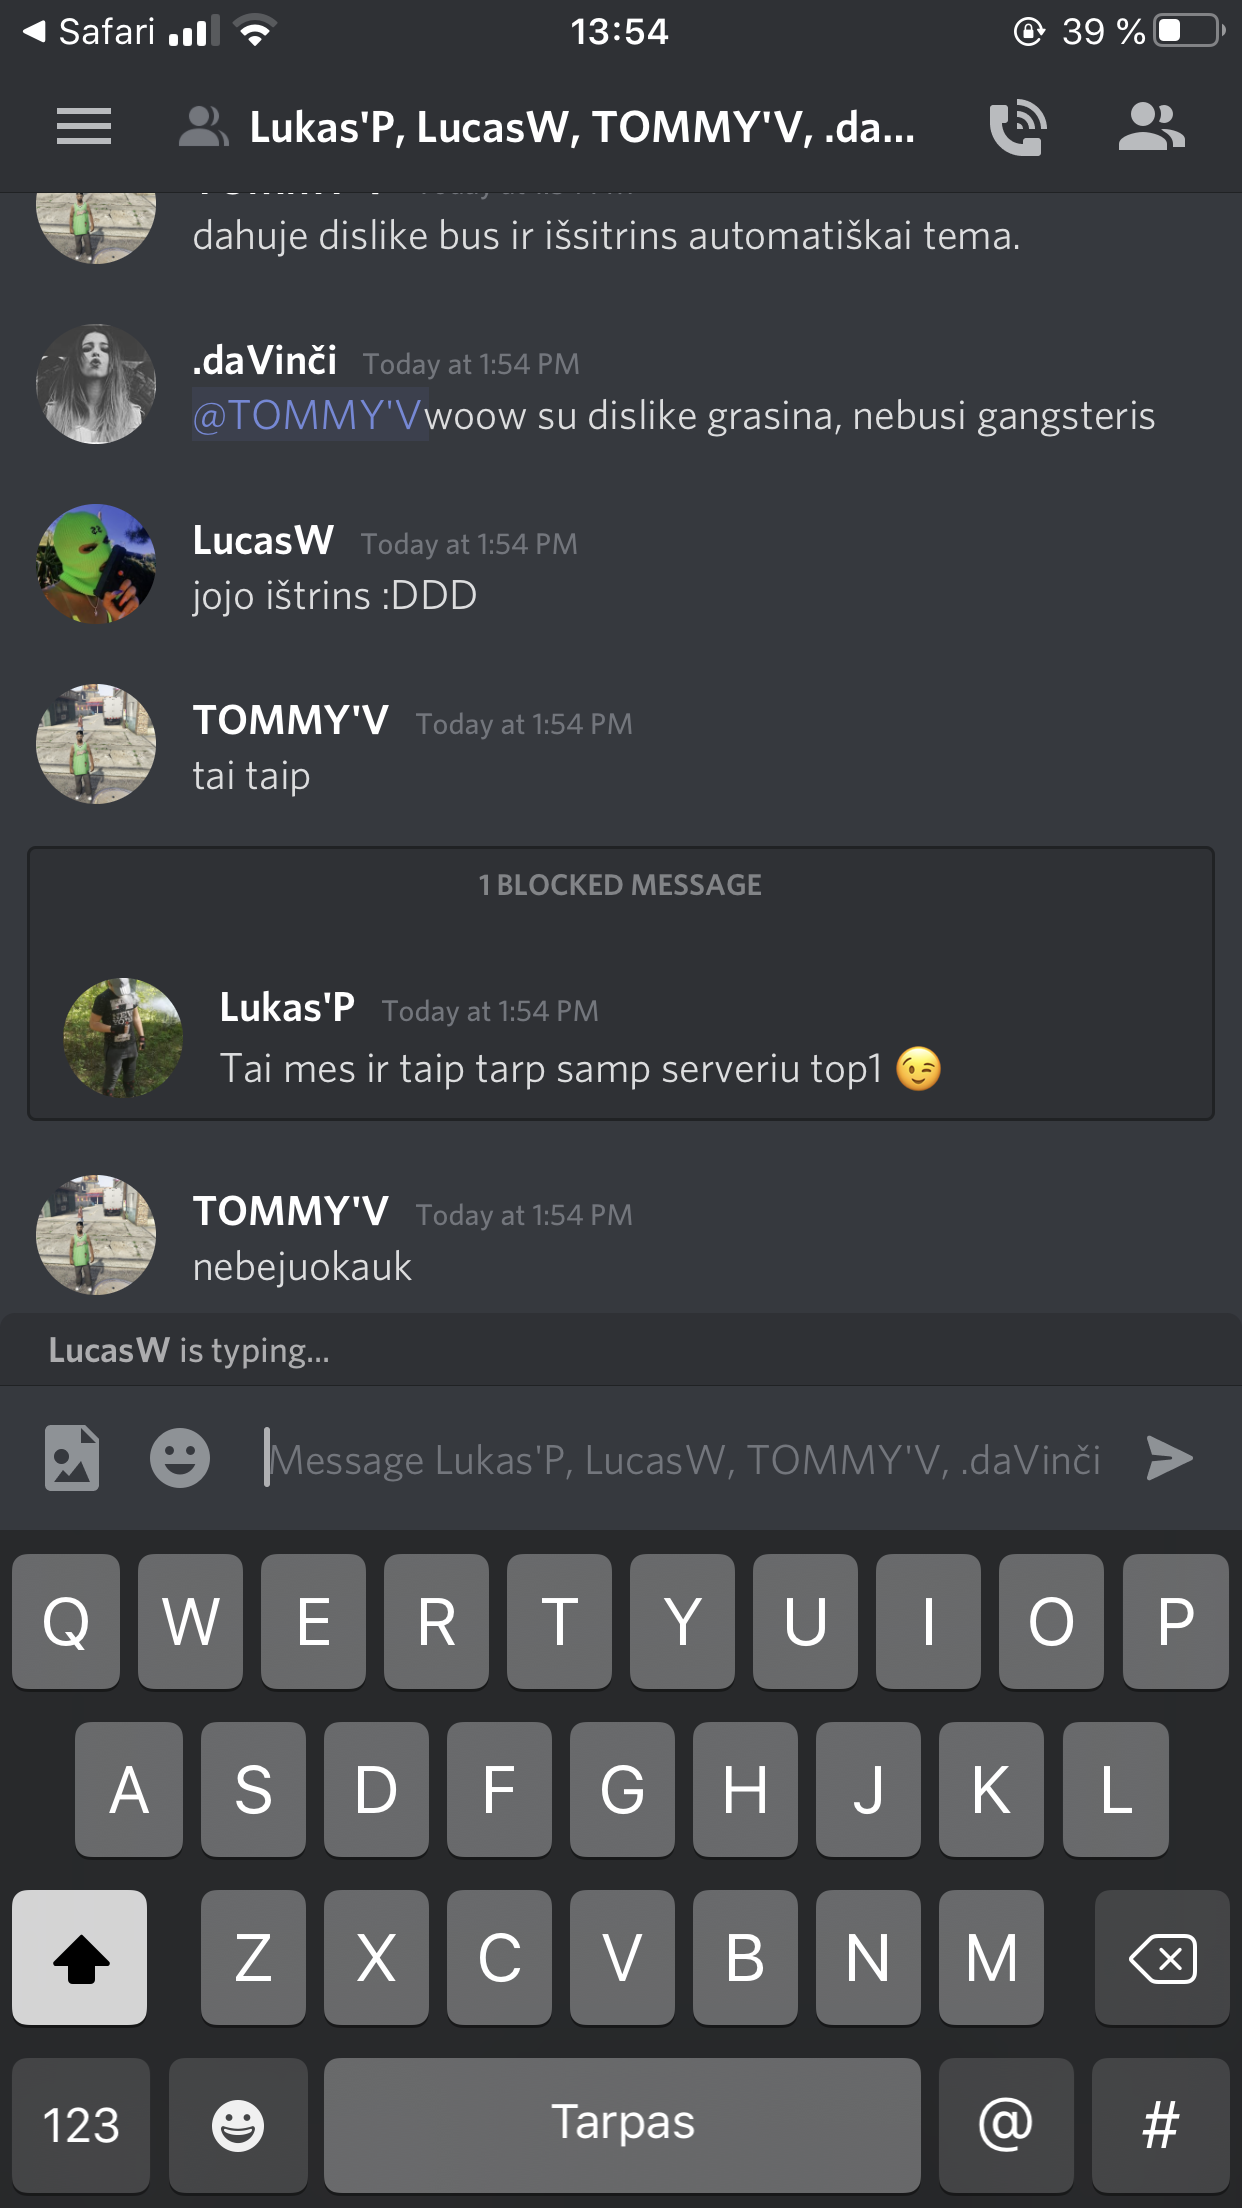
Task: Switch keyboard to emoji with smiley key
Action: click(x=238, y=2125)
